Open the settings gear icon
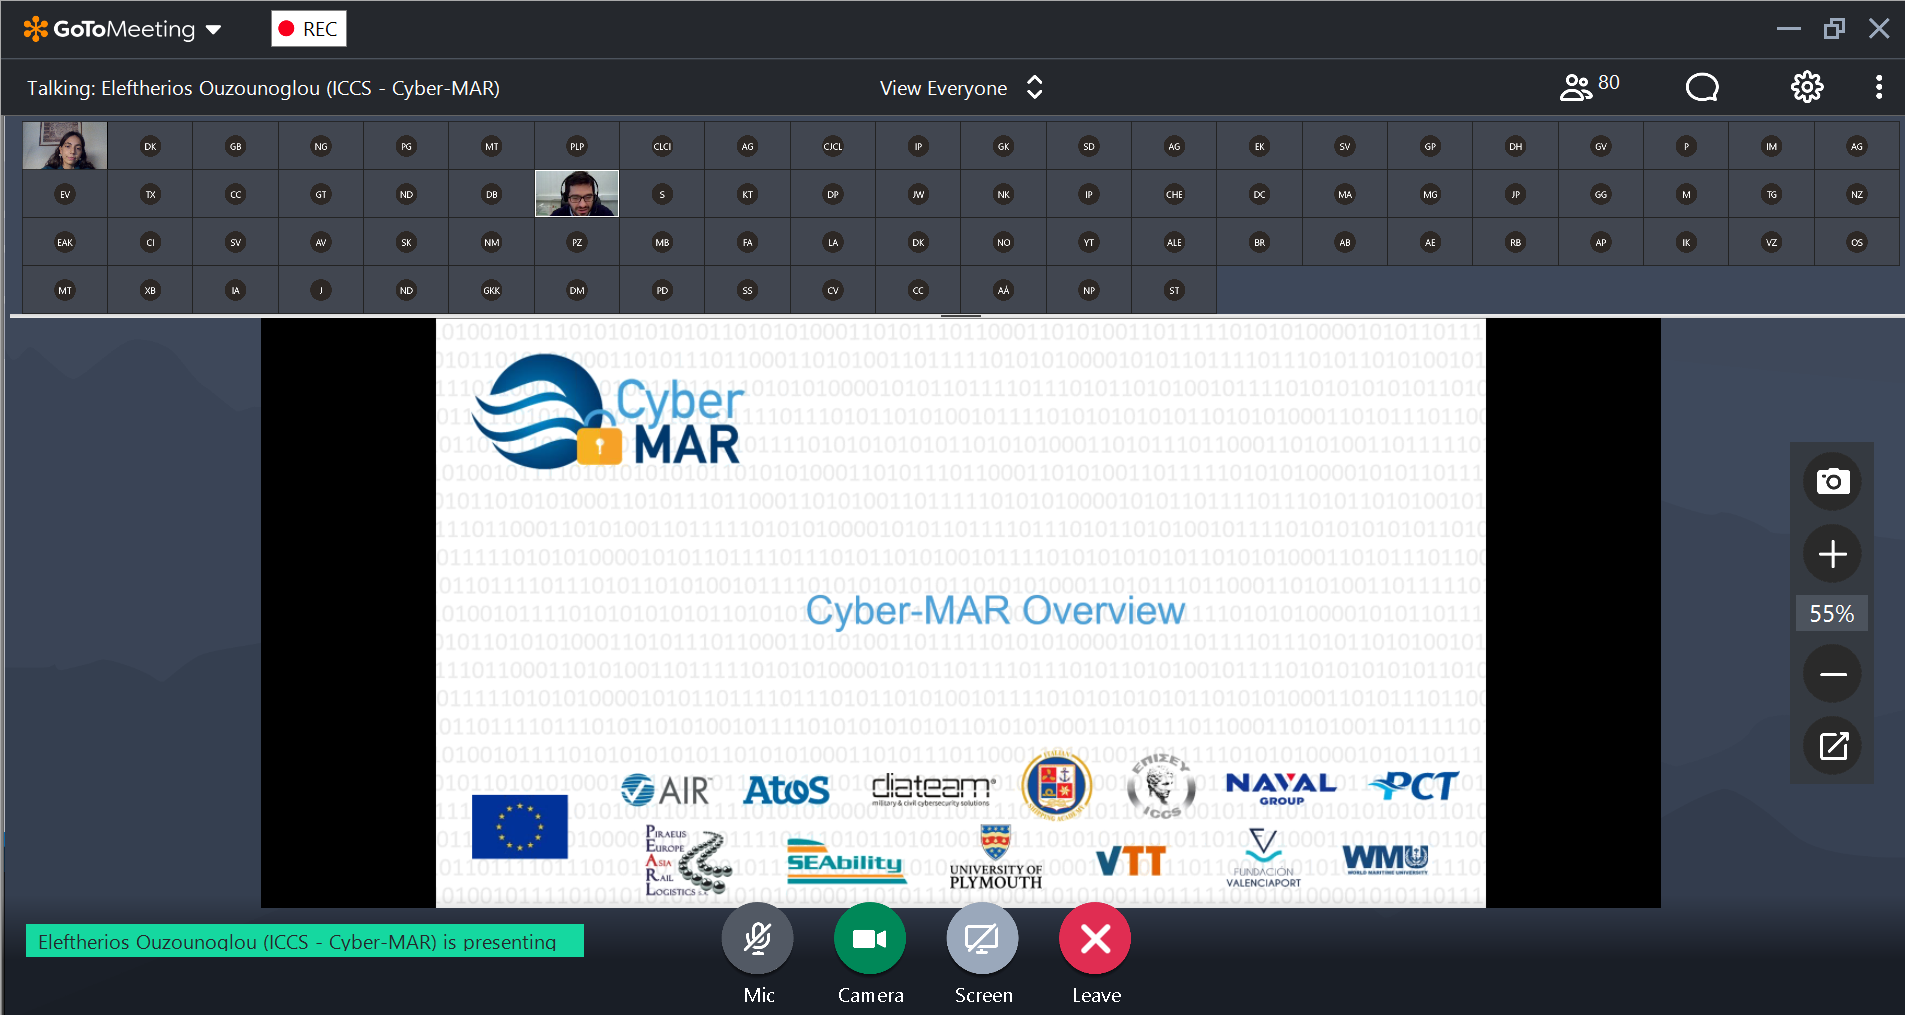Viewport: 1905px width, 1015px height. tap(1806, 88)
